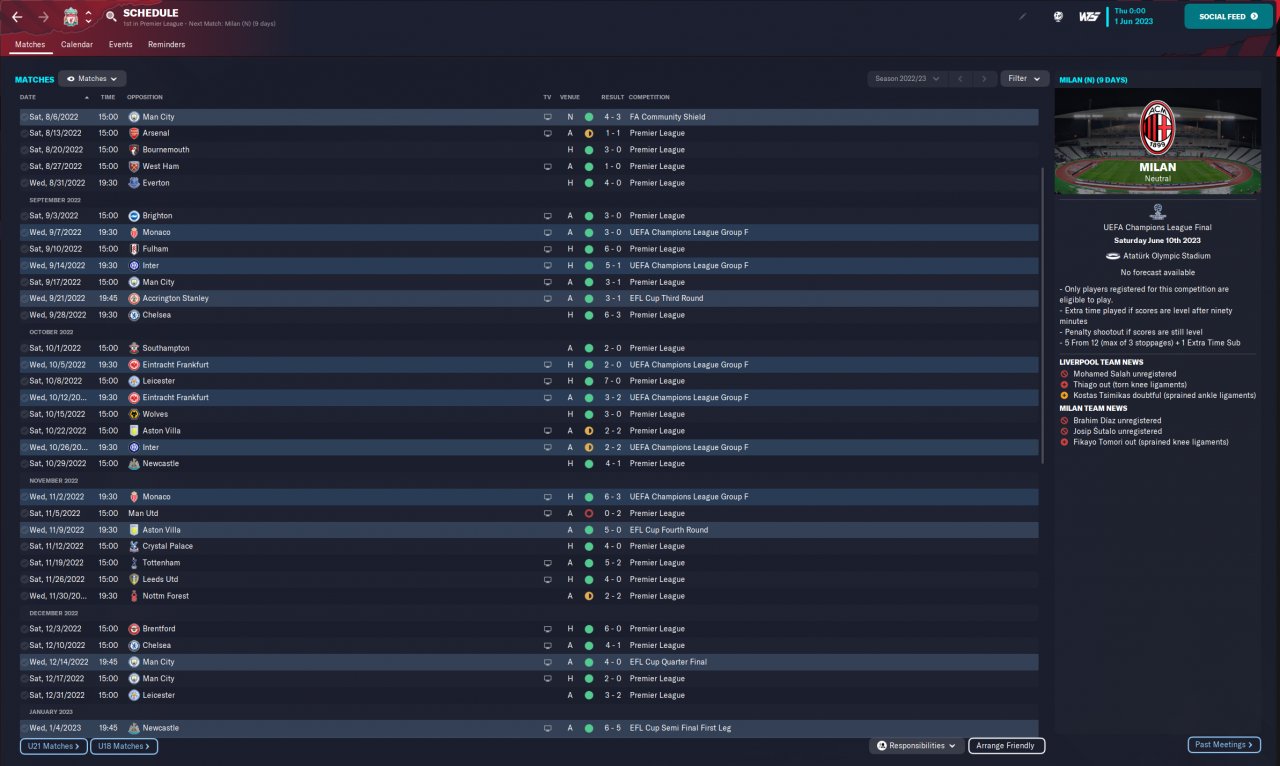Go to the previous season arrow
1280x766 pixels.
pos(960,79)
